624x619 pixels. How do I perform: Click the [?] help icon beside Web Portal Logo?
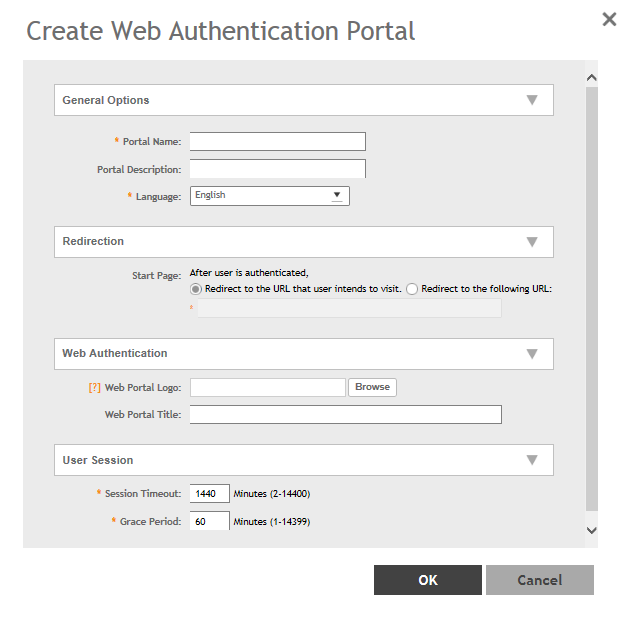point(95,387)
